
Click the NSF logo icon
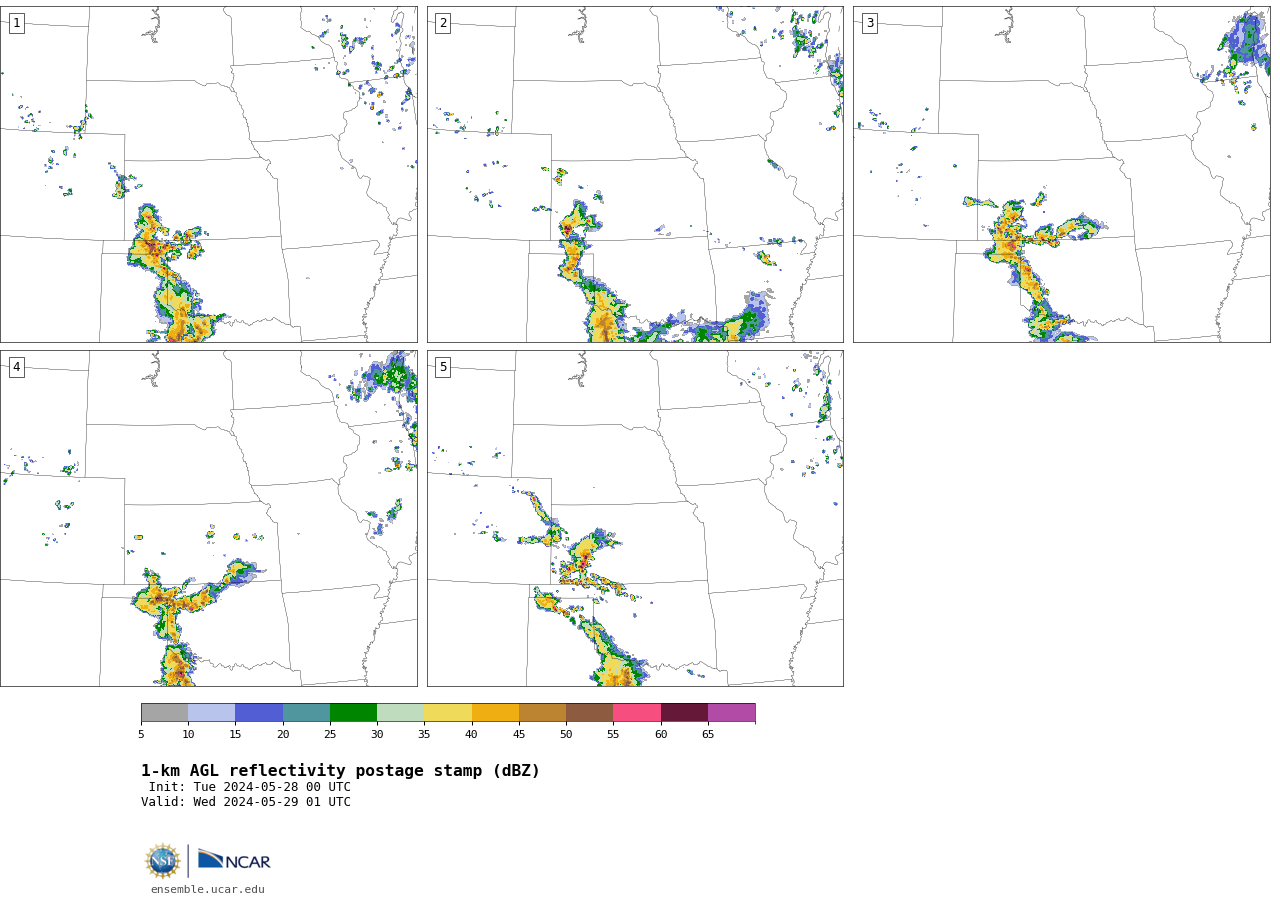coord(163,861)
